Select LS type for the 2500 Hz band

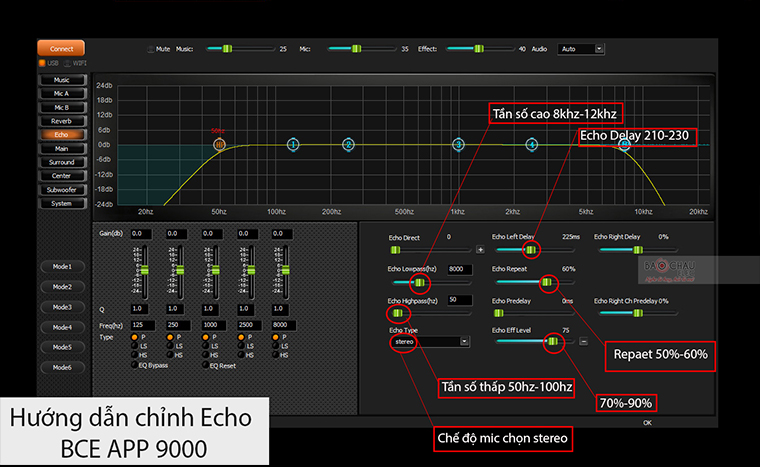point(241,346)
